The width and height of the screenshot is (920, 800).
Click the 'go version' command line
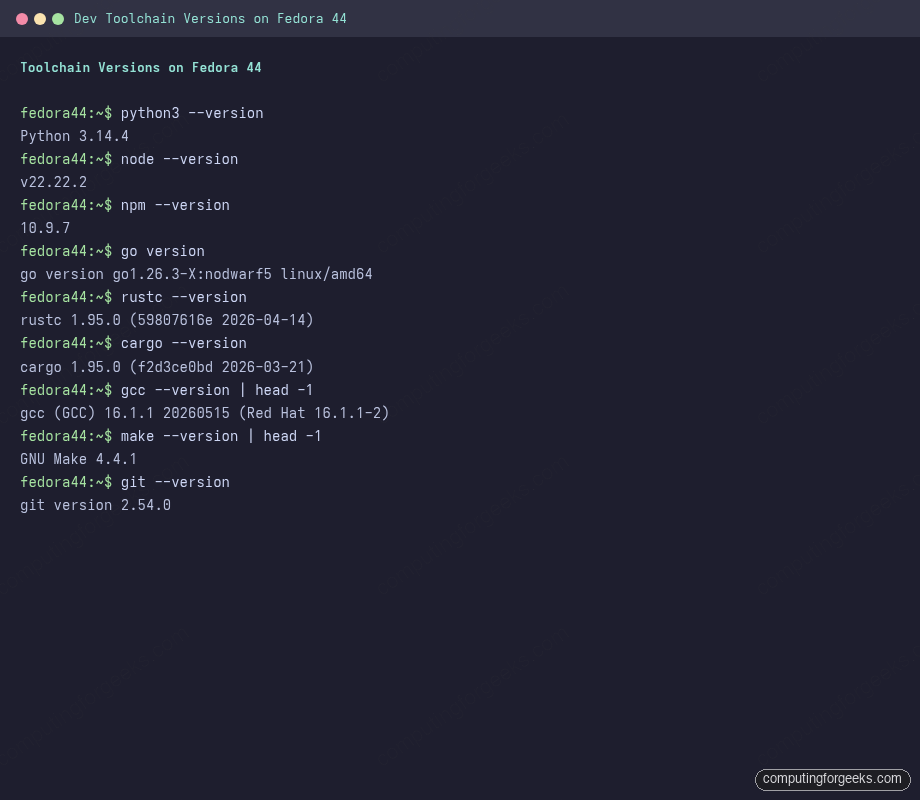click(163, 251)
